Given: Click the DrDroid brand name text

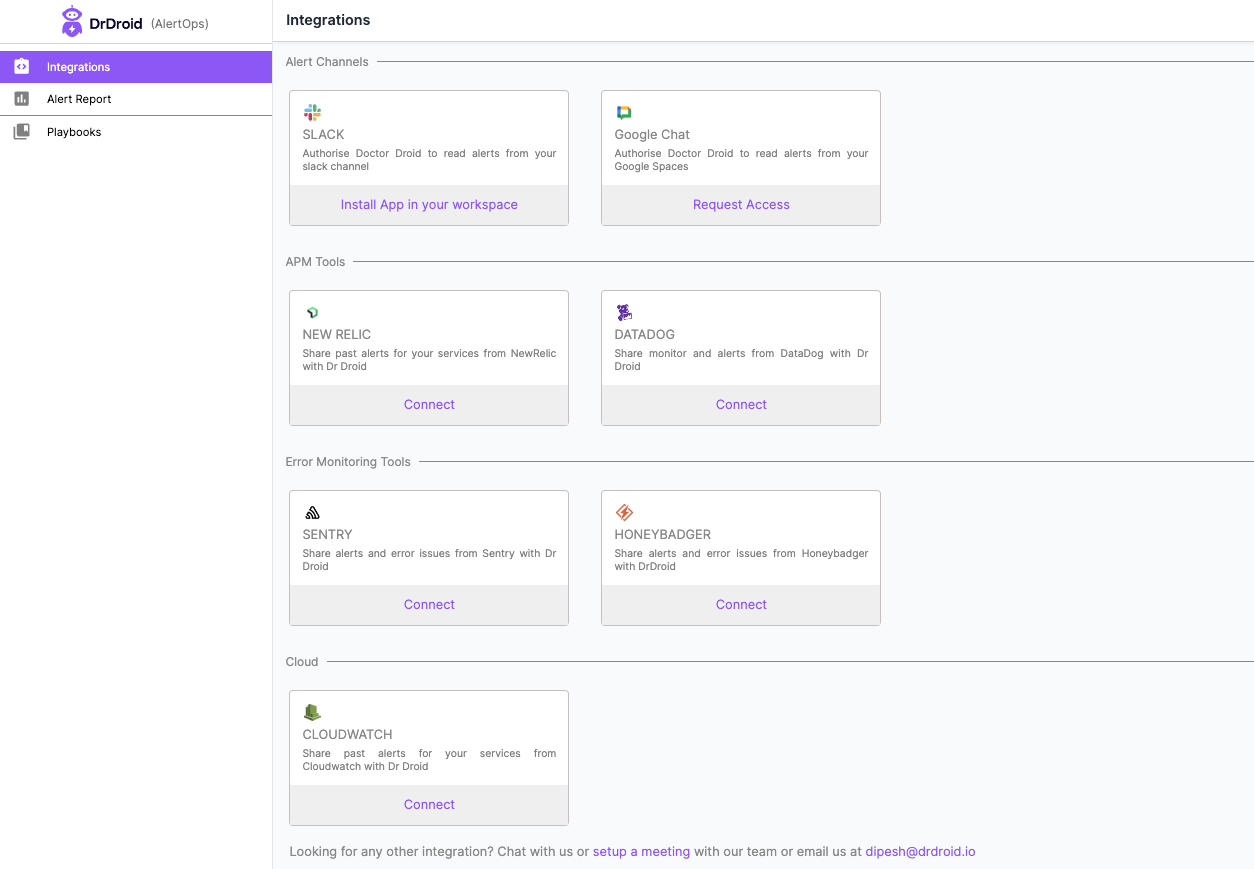Looking at the screenshot, I should pos(116,23).
